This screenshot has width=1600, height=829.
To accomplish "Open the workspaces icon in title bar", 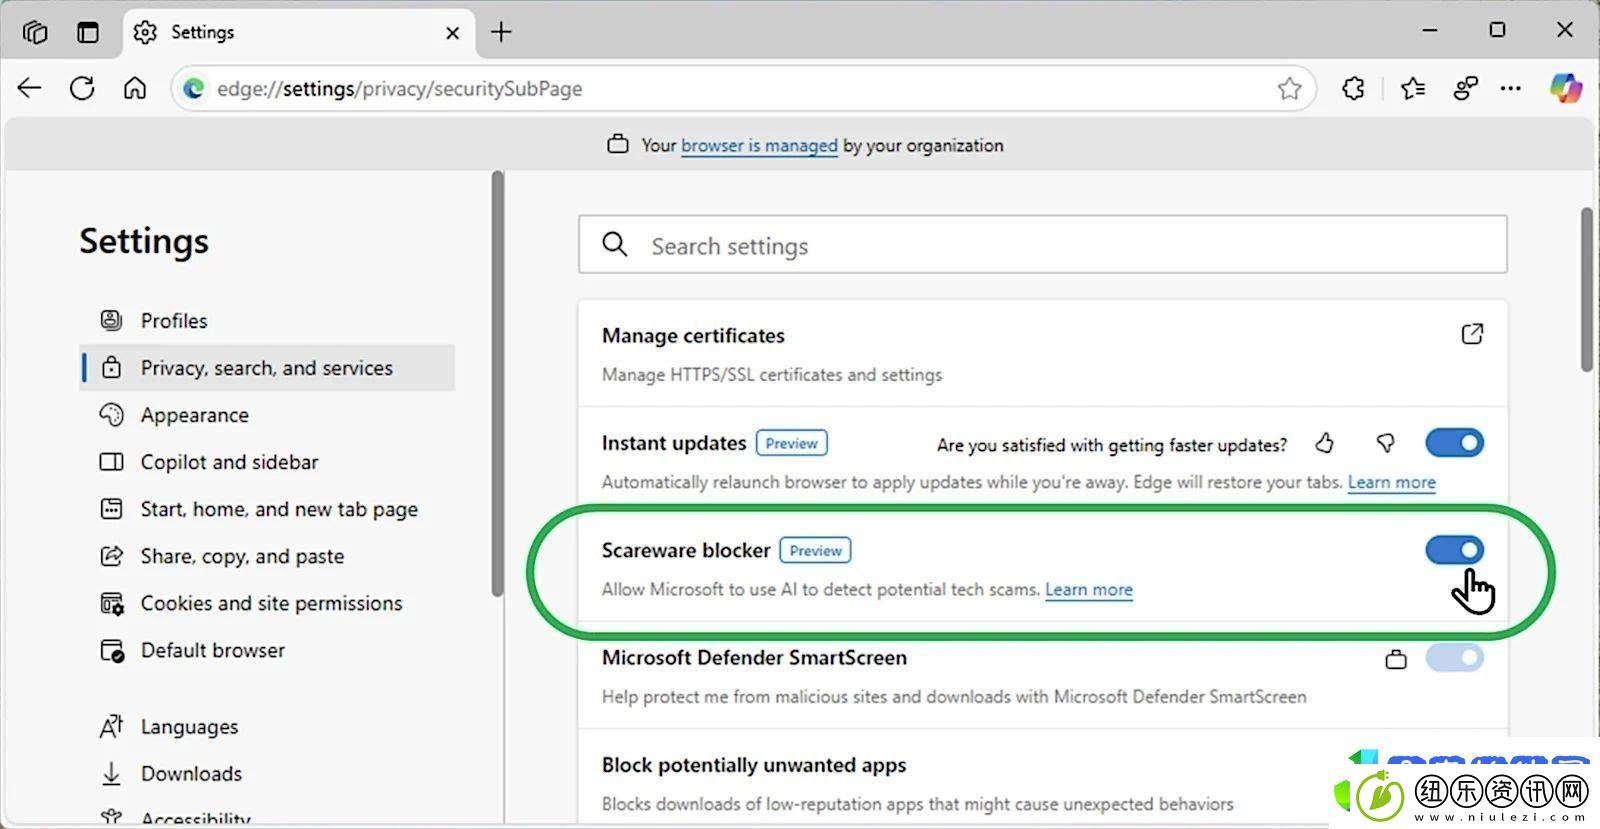I will tap(35, 32).
